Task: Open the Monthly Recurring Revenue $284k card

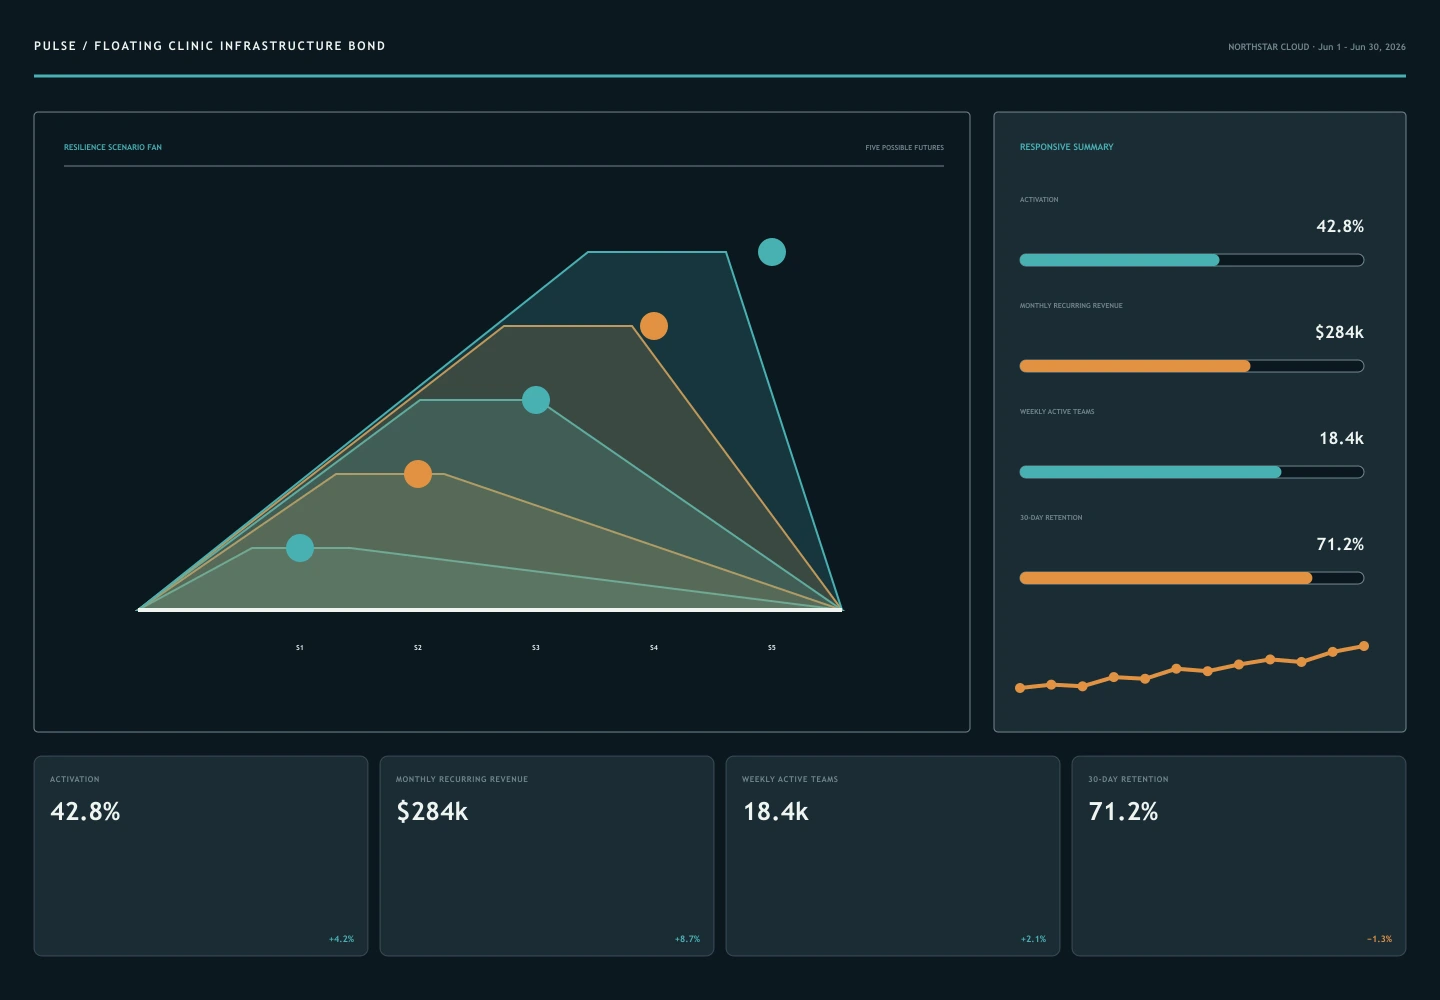Action: pos(547,856)
